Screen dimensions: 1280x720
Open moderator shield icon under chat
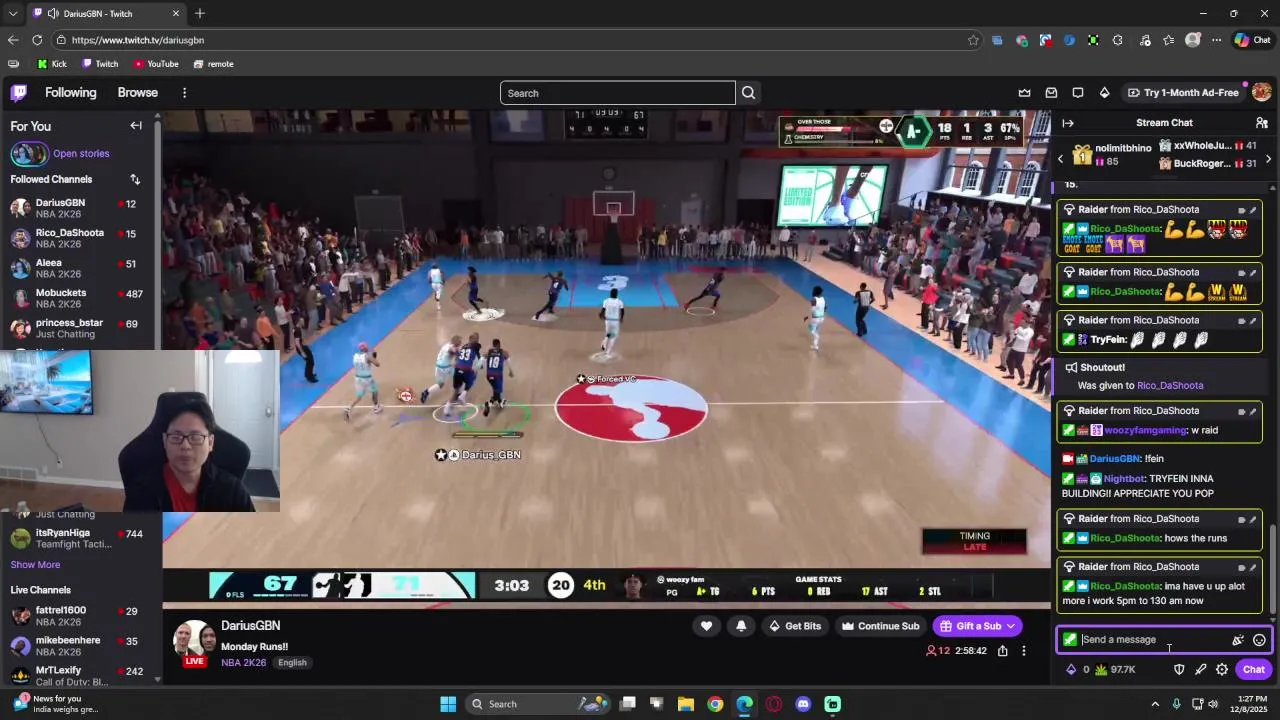(x=1179, y=670)
